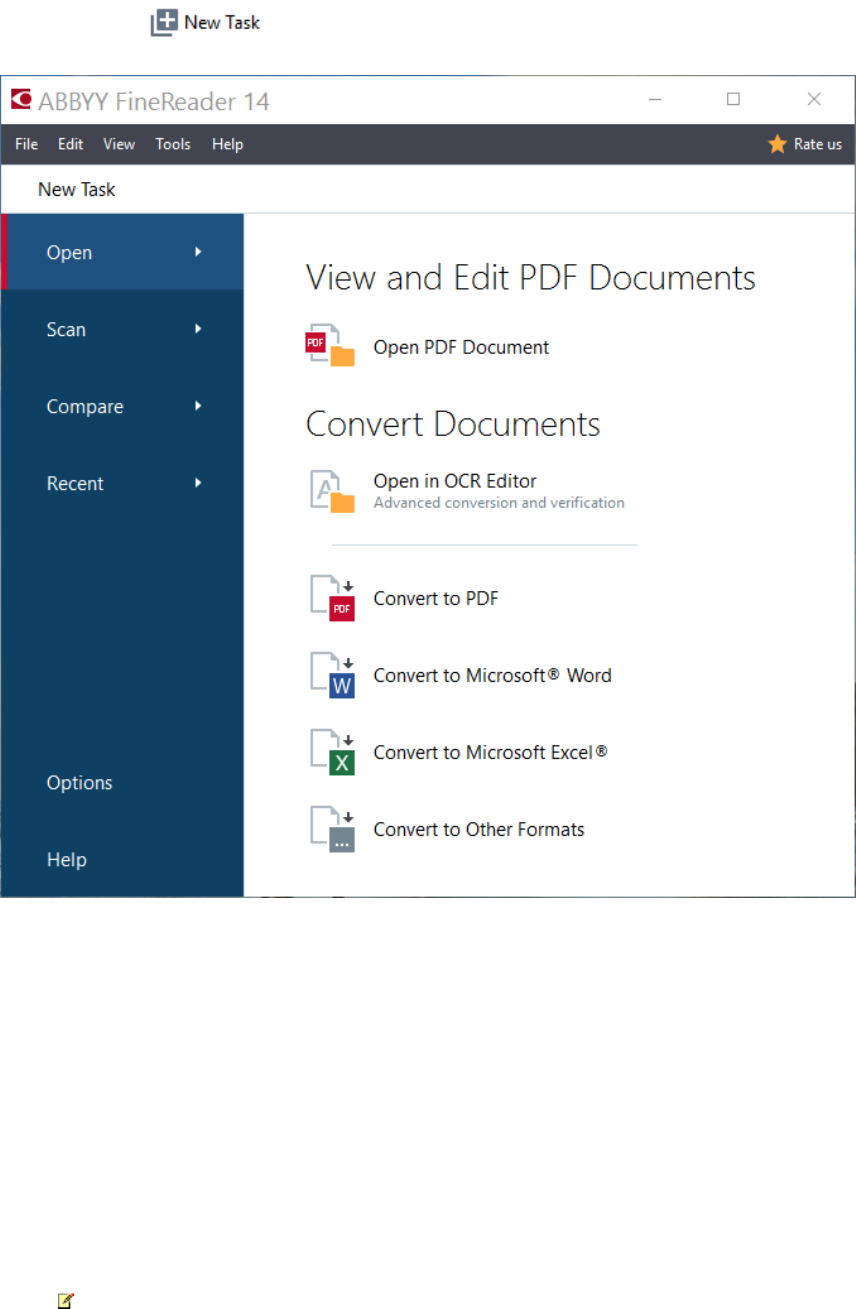Open the View menu
The width and height of the screenshot is (856, 1309).
(119, 144)
